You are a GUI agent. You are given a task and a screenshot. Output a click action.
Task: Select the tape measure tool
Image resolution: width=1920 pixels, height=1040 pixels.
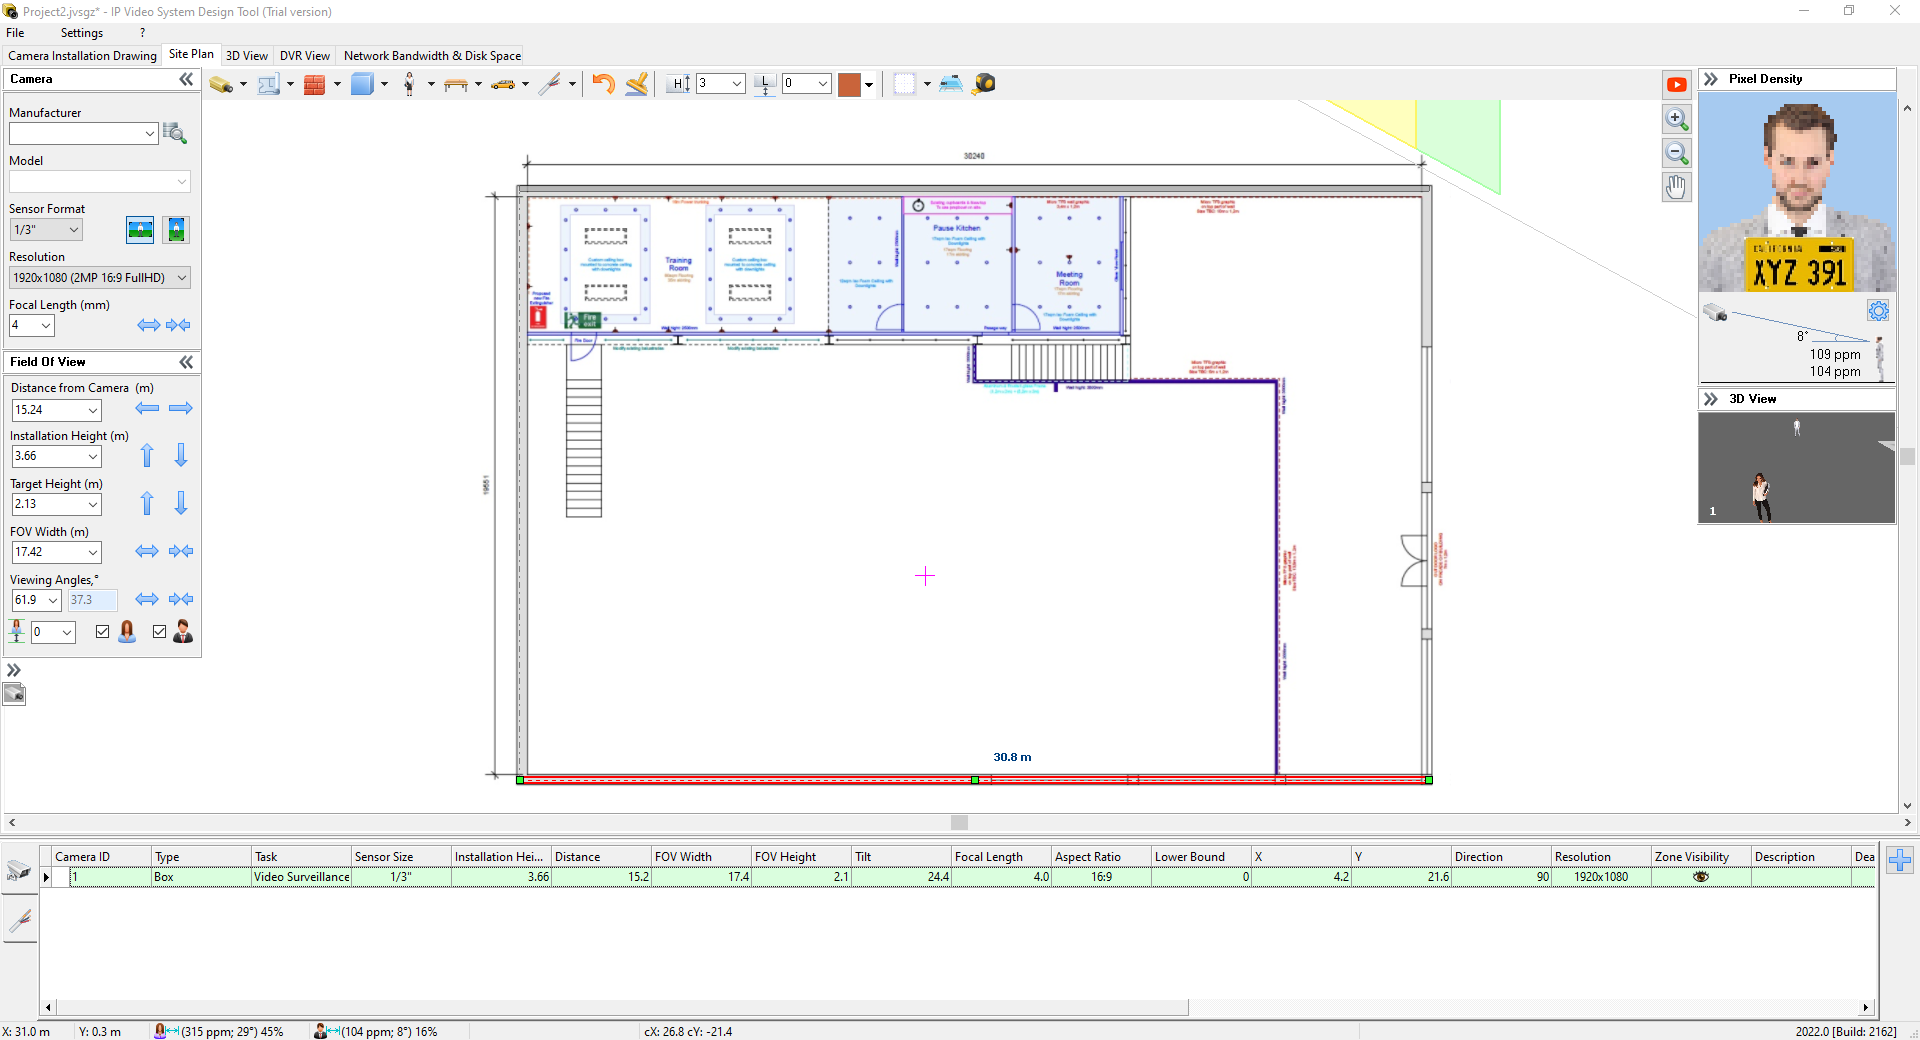coord(984,84)
